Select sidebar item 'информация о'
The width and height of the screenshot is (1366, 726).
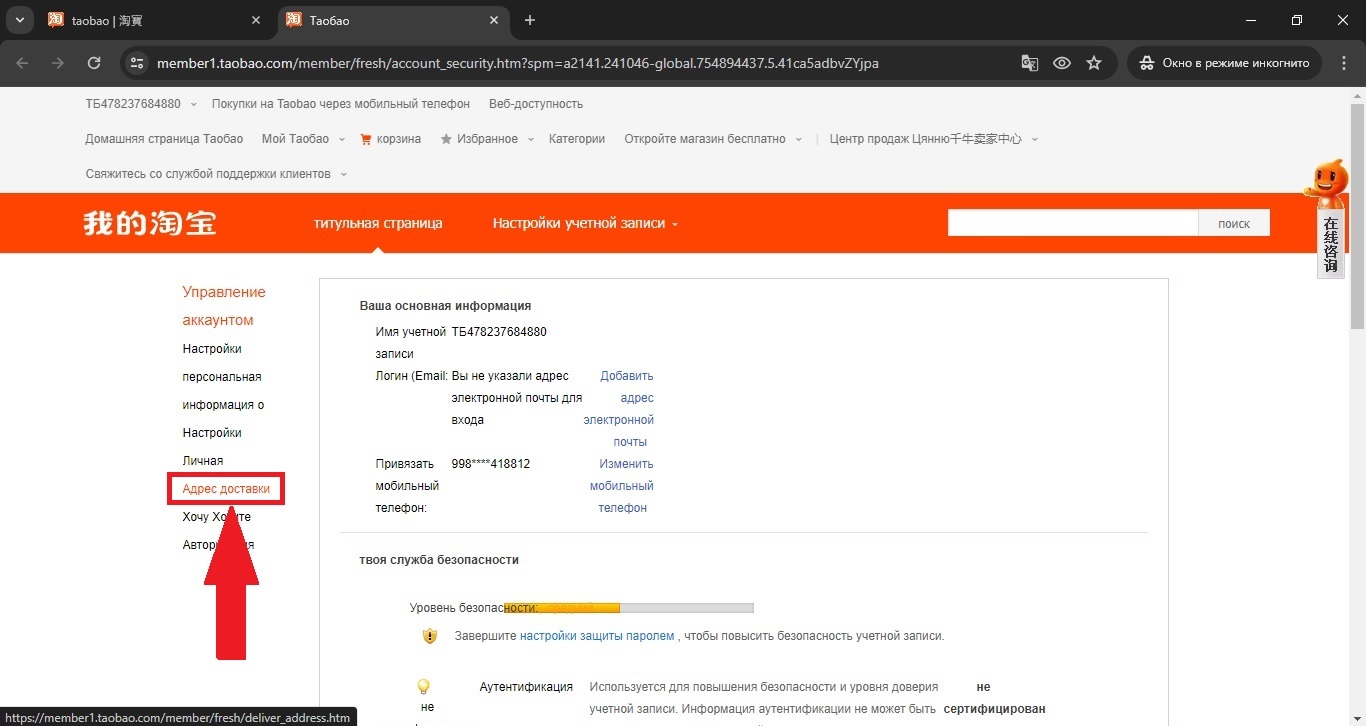pyautogui.click(x=223, y=405)
